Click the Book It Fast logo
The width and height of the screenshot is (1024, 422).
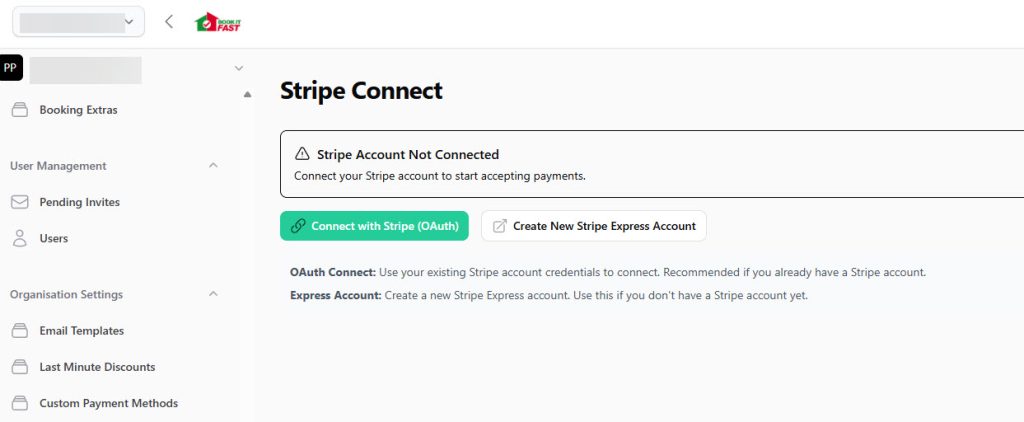pos(217,22)
